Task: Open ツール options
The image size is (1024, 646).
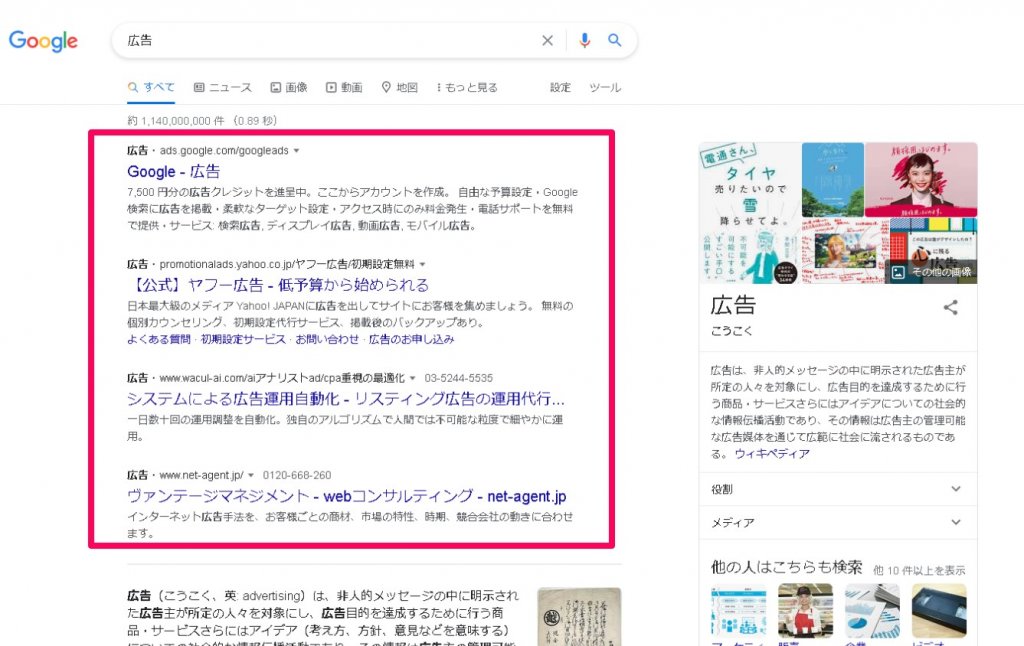Action: tap(605, 87)
